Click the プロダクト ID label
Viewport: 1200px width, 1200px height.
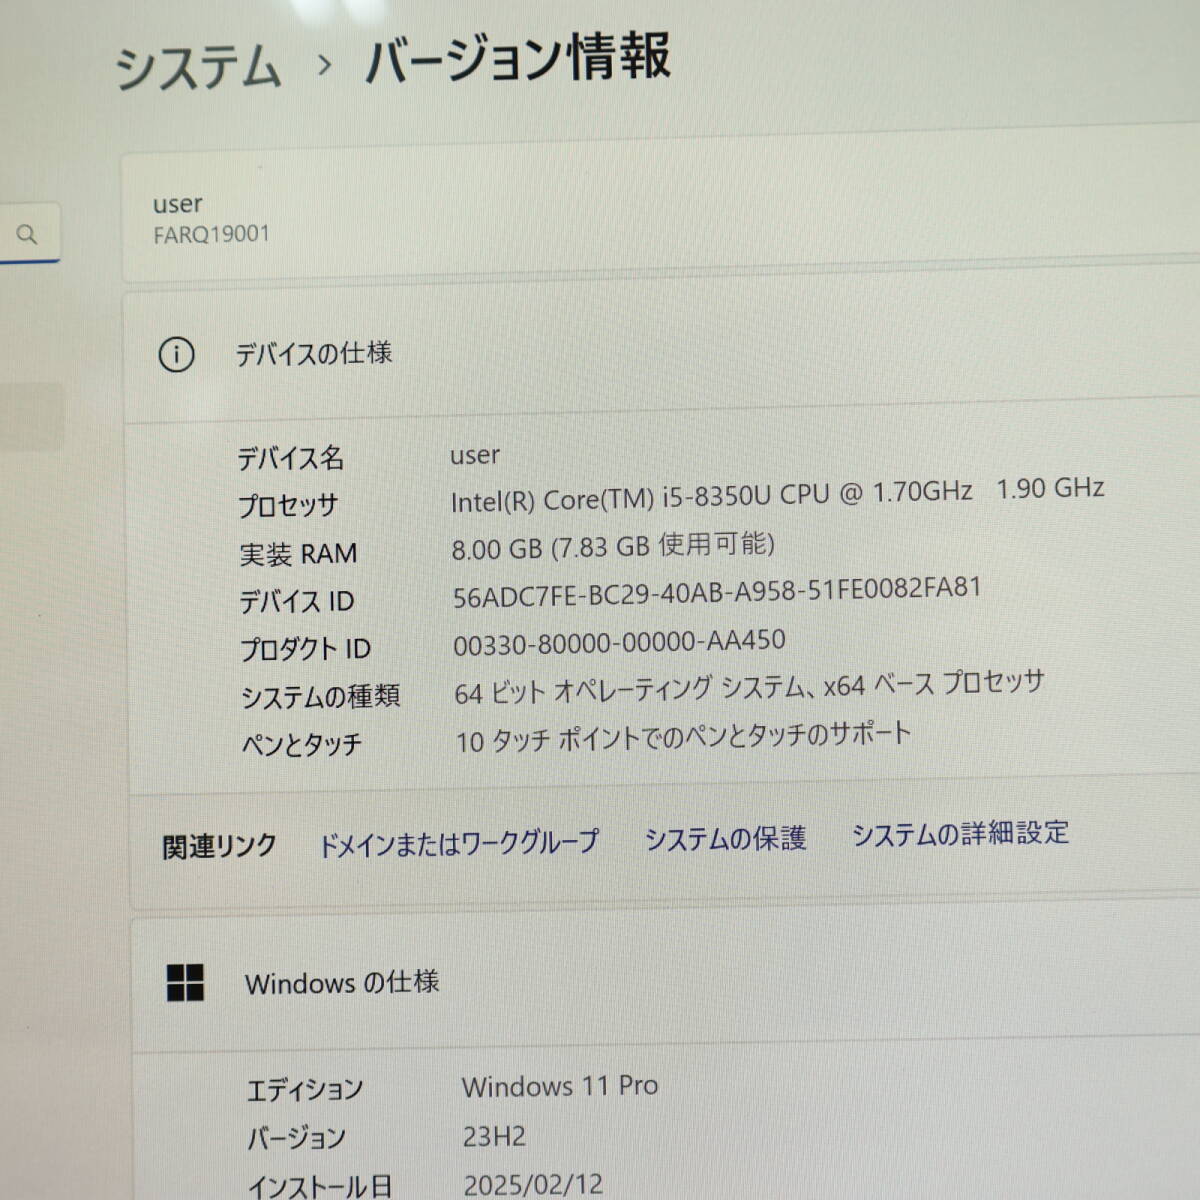pyautogui.click(x=305, y=649)
